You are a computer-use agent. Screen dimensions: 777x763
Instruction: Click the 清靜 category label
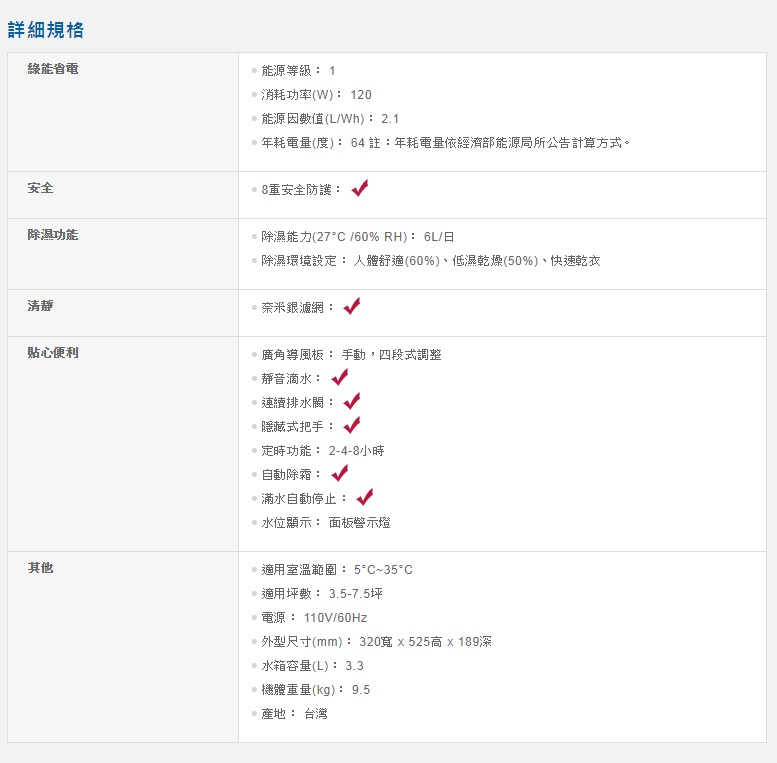(41, 306)
